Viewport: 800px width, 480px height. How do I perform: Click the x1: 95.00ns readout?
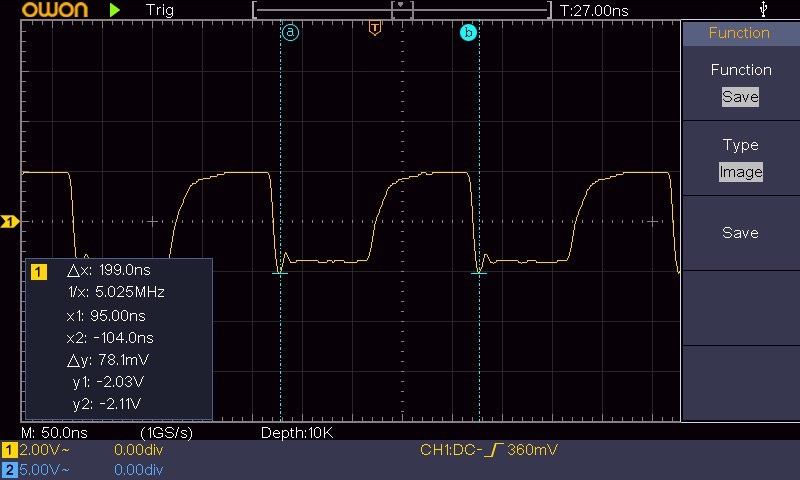coord(106,316)
